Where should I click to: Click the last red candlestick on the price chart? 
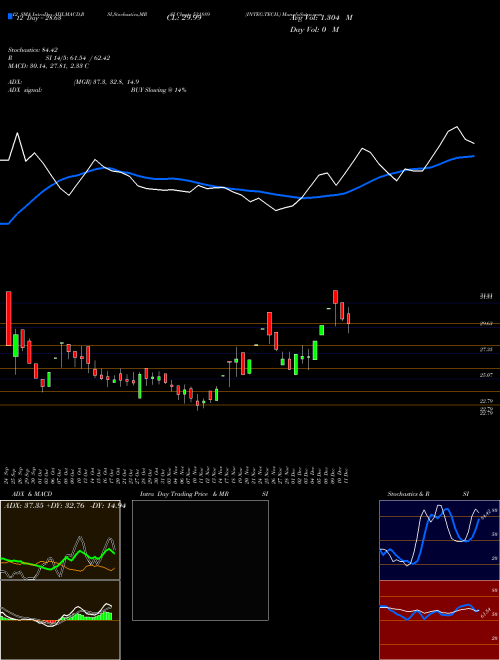coord(348,318)
